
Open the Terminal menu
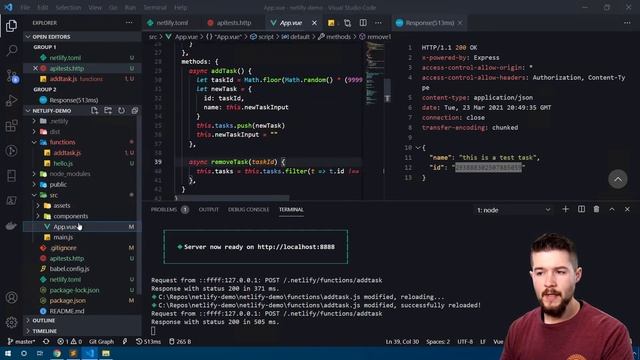[155, 7]
